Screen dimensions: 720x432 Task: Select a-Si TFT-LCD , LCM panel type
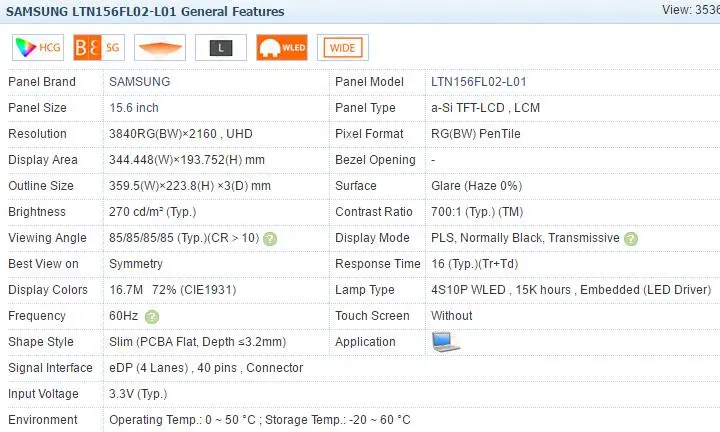click(485, 108)
